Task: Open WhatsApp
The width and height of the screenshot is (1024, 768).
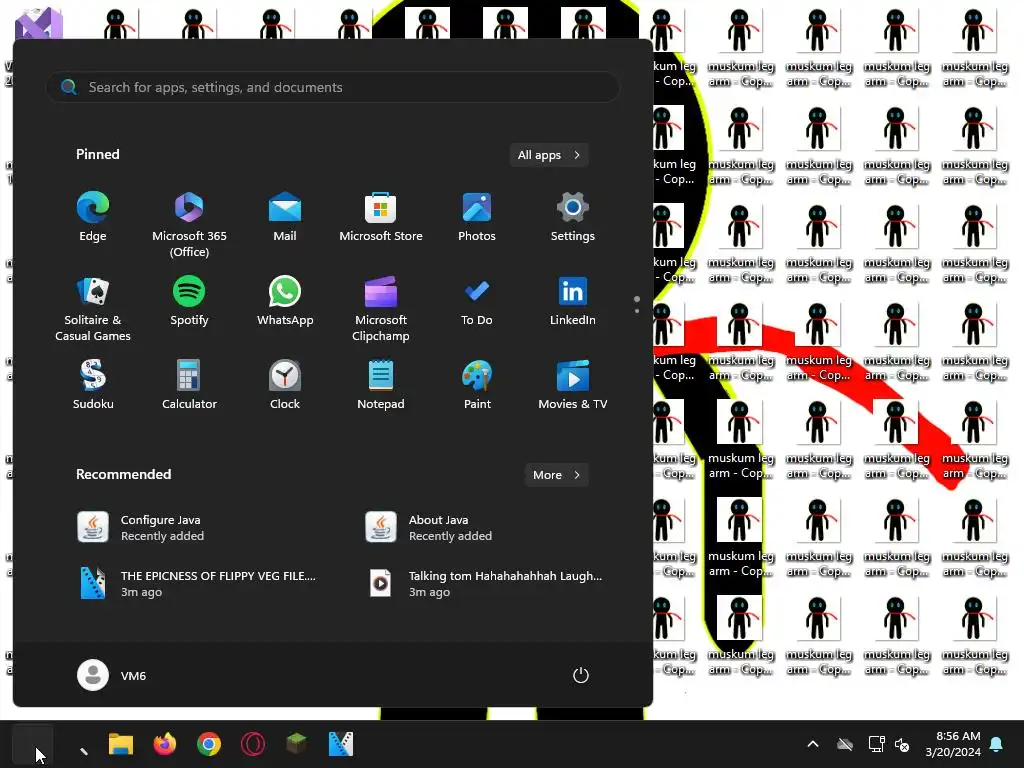Action: tap(285, 301)
